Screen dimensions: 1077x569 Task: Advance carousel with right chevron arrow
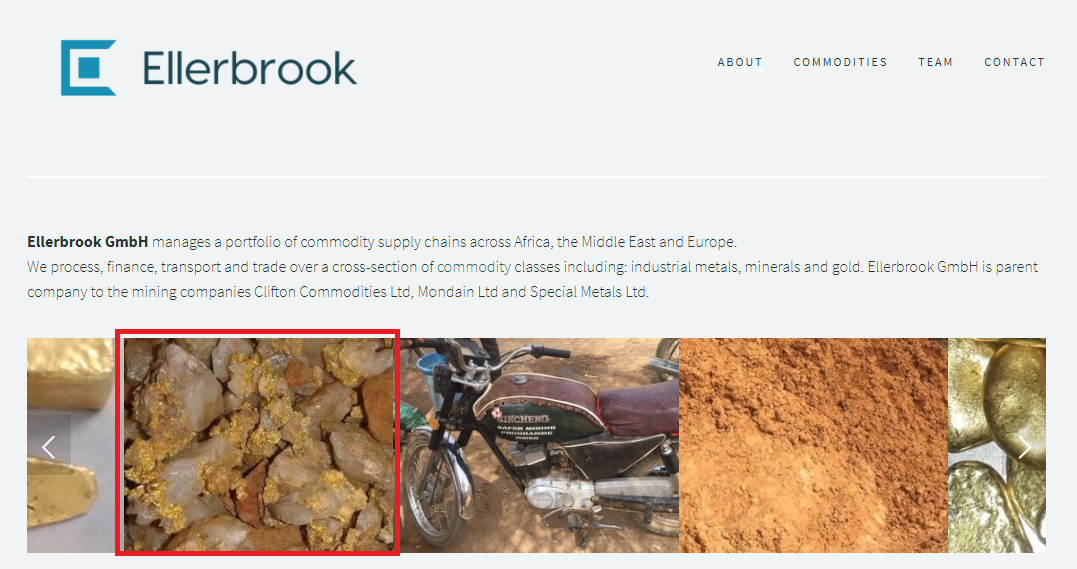[x=1024, y=447]
